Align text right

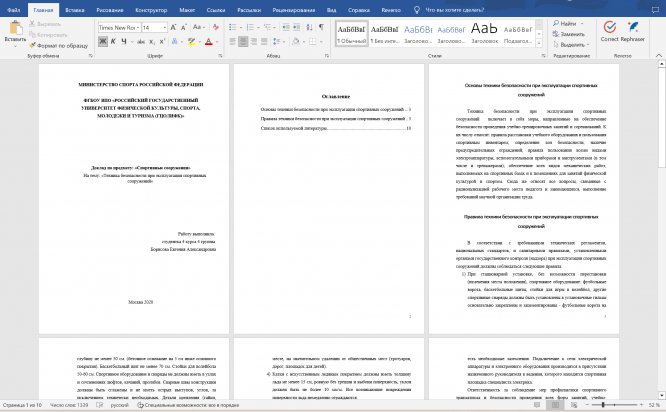(x=254, y=42)
